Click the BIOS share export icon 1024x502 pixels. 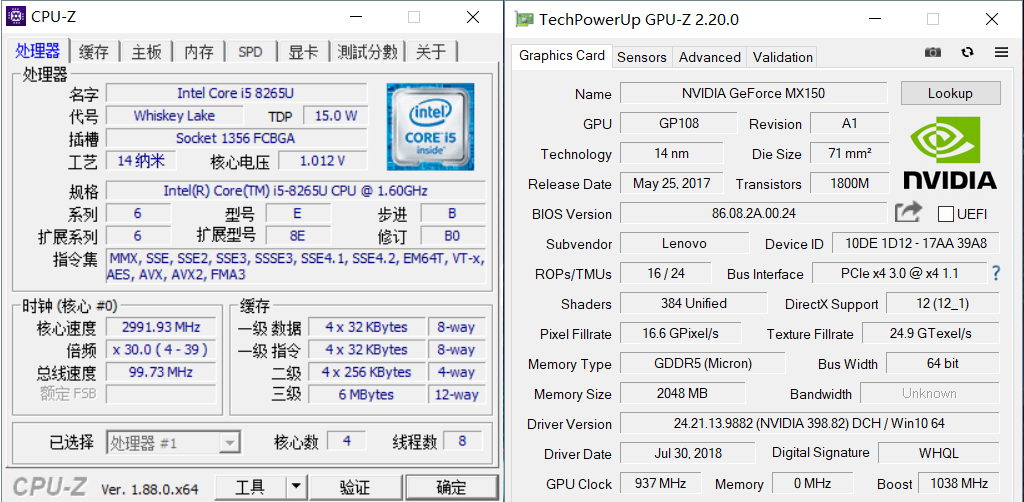click(908, 212)
